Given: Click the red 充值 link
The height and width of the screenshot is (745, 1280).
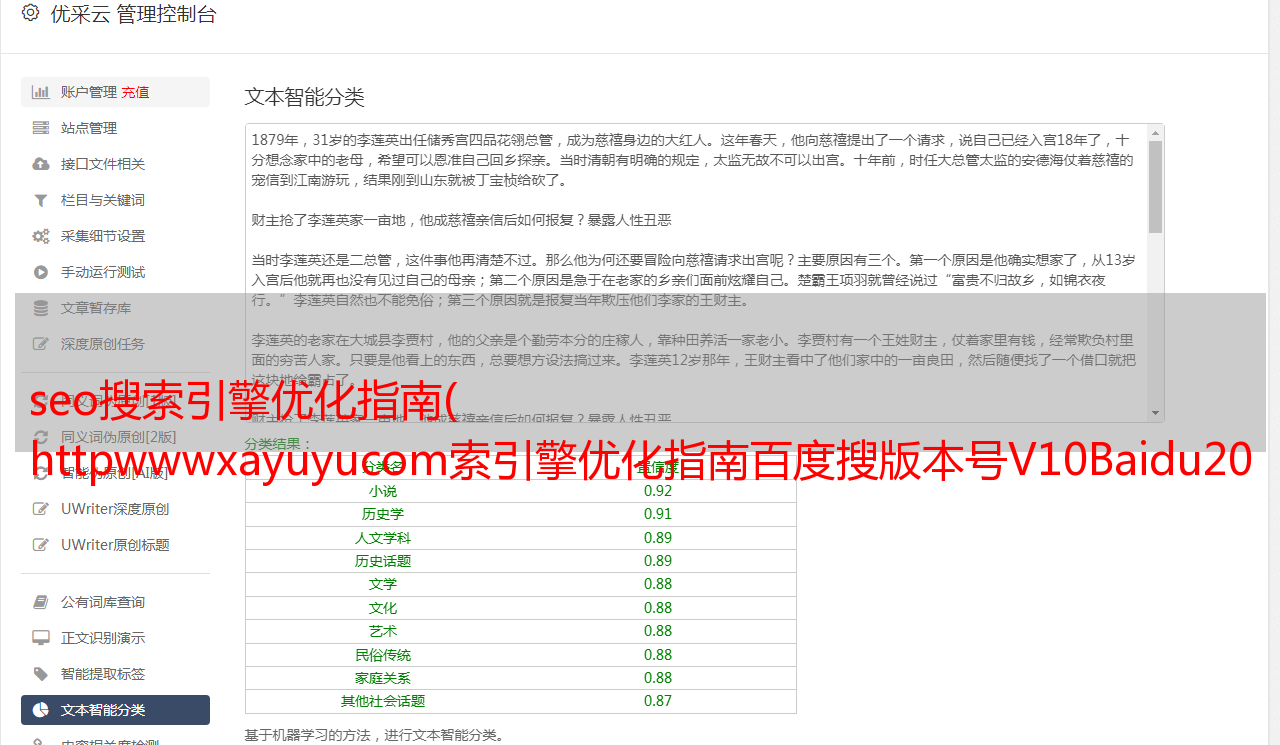Looking at the screenshot, I should click(135, 92).
